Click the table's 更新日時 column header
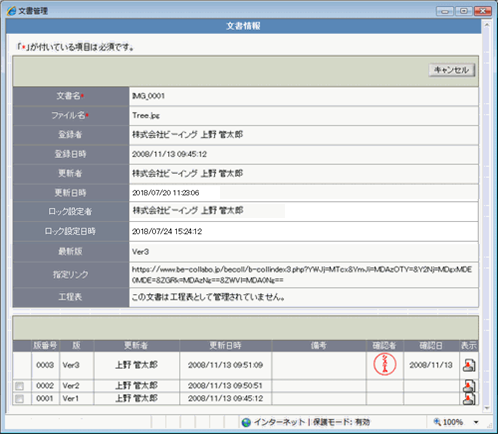 225,346
